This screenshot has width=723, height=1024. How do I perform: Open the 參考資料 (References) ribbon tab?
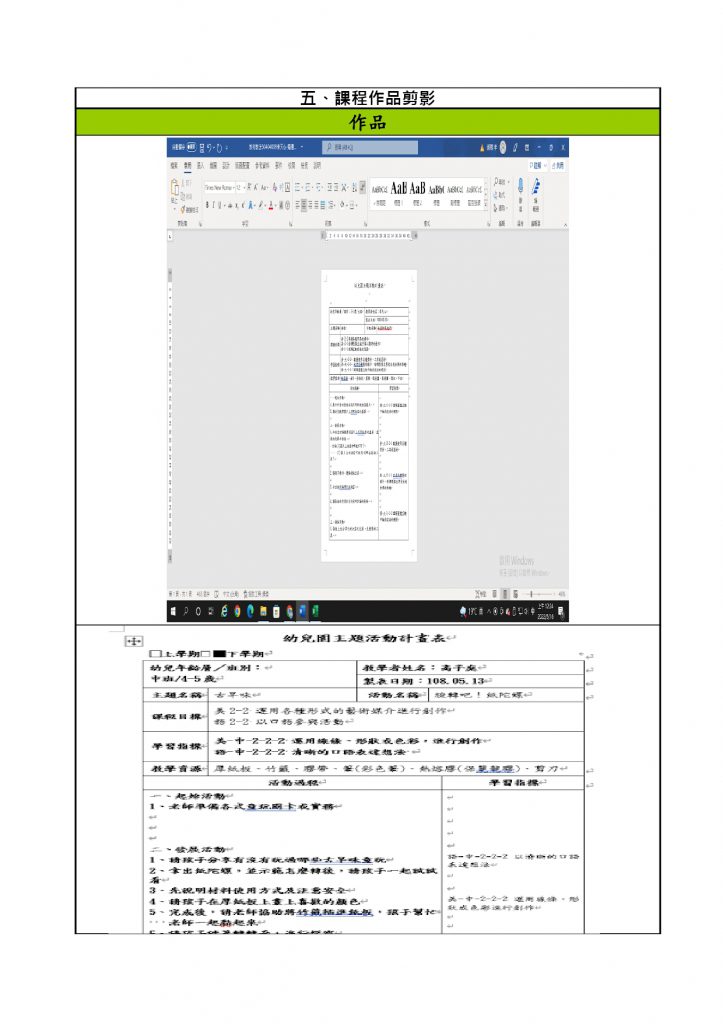coord(262,165)
